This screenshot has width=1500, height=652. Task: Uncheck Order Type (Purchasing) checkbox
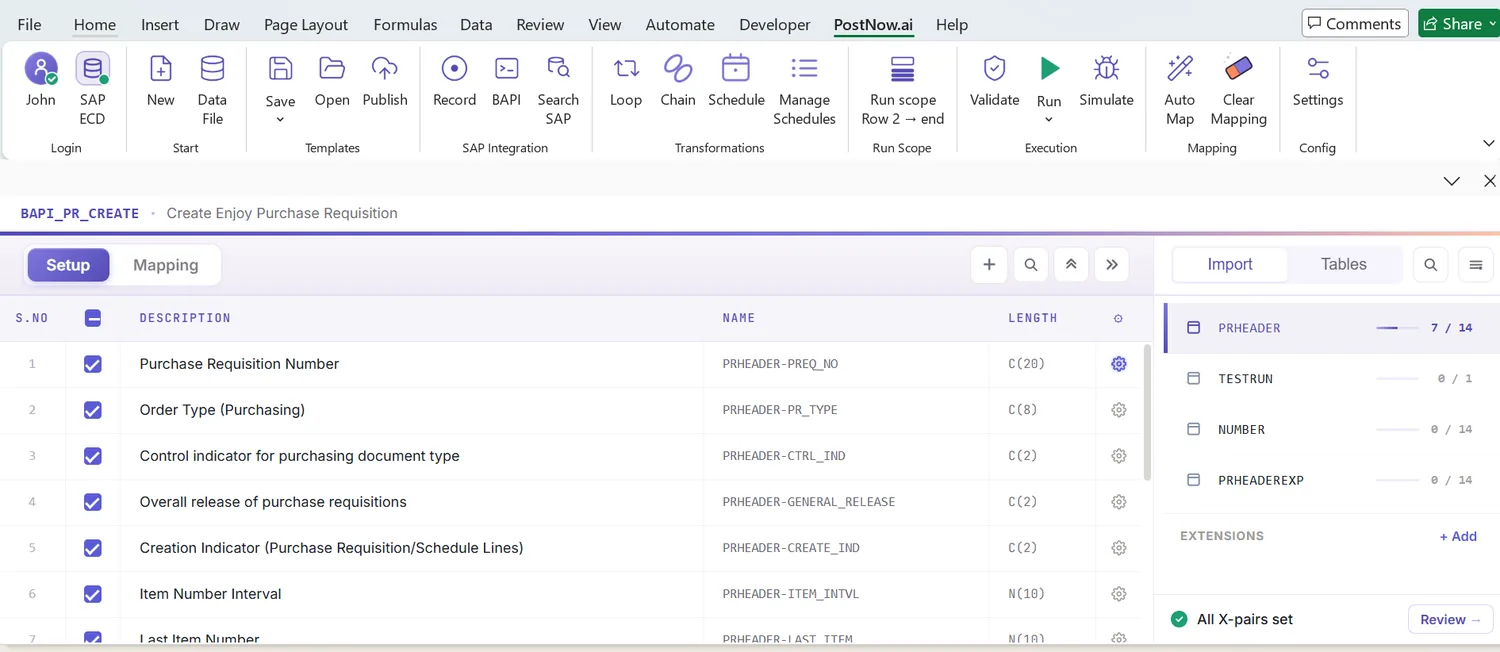point(93,410)
